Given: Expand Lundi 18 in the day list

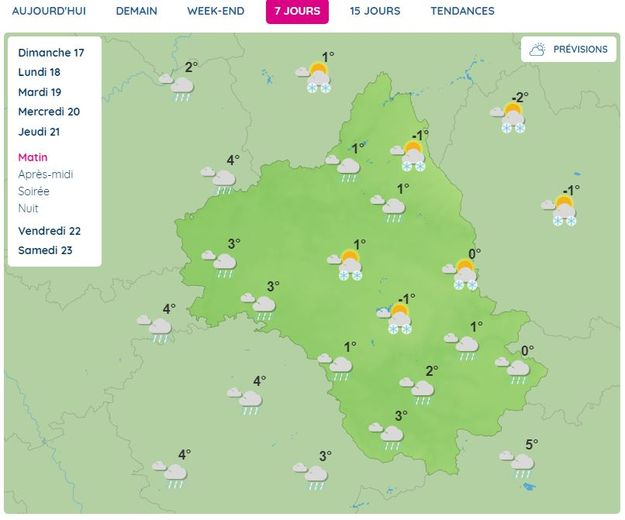Looking at the screenshot, I should [39, 73].
